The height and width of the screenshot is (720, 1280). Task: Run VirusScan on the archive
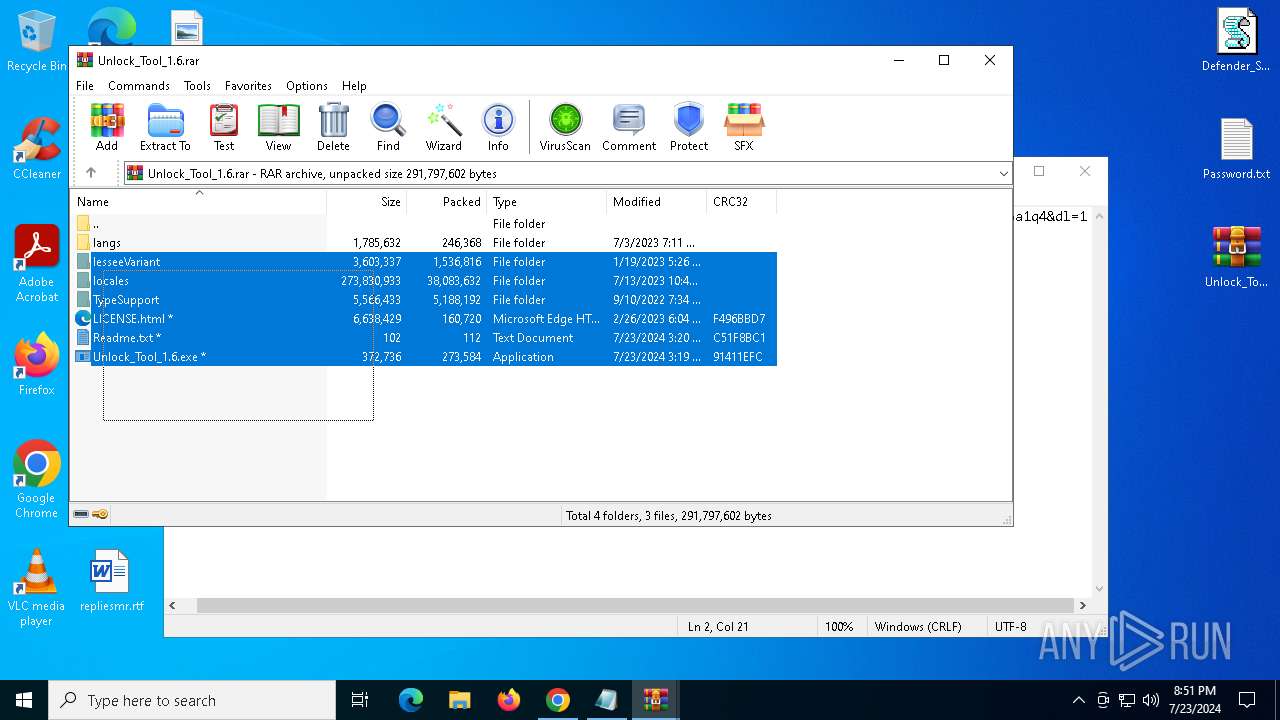(x=565, y=127)
